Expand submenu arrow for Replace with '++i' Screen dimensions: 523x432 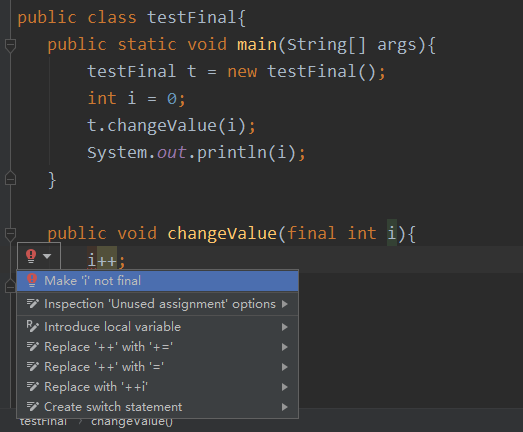[285, 387]
